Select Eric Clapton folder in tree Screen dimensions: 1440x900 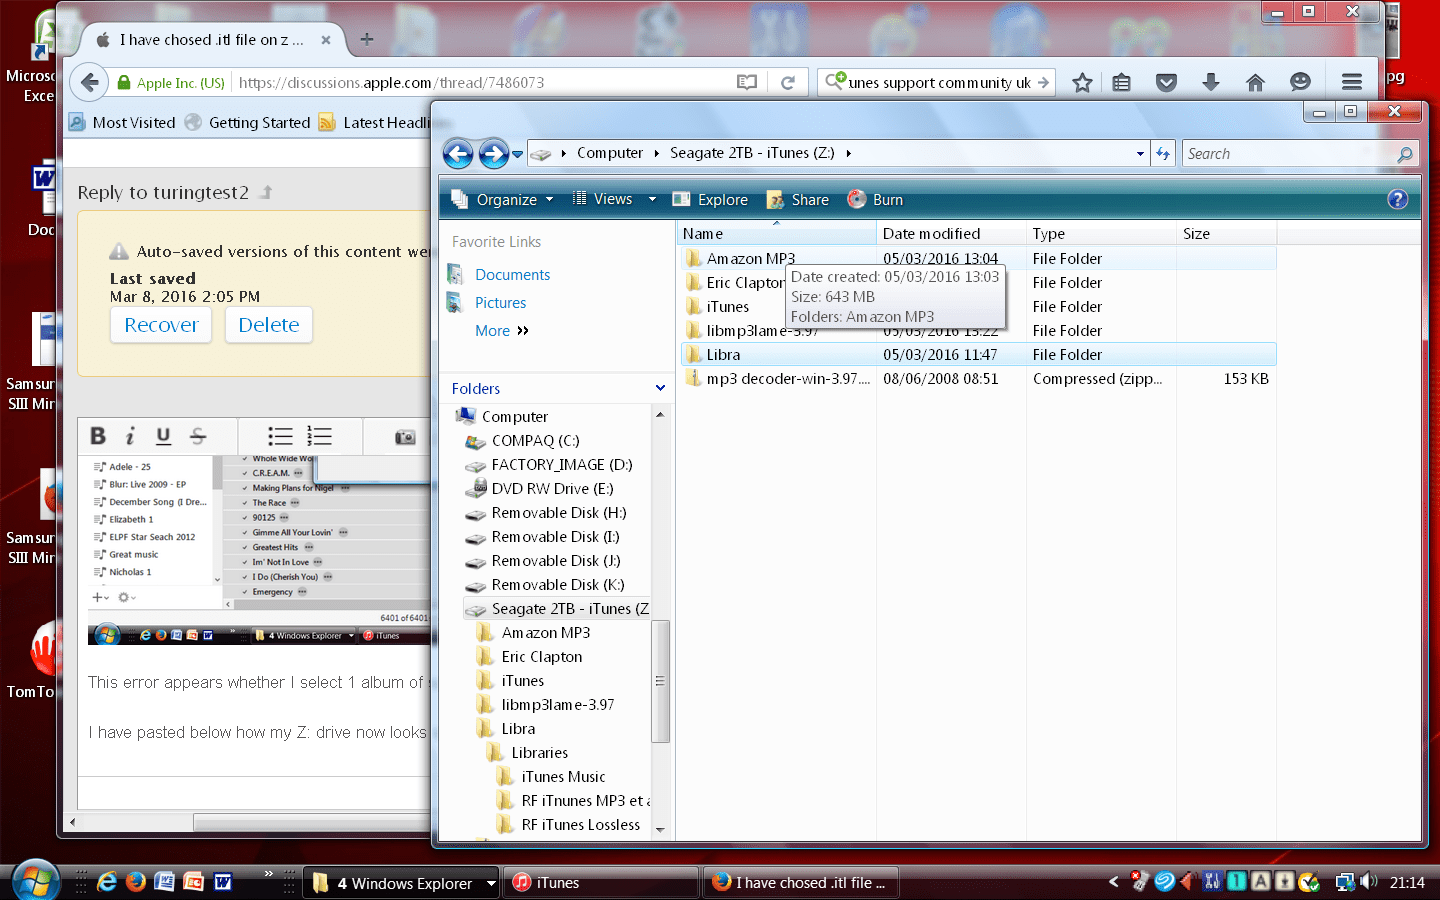click(541, 657)
